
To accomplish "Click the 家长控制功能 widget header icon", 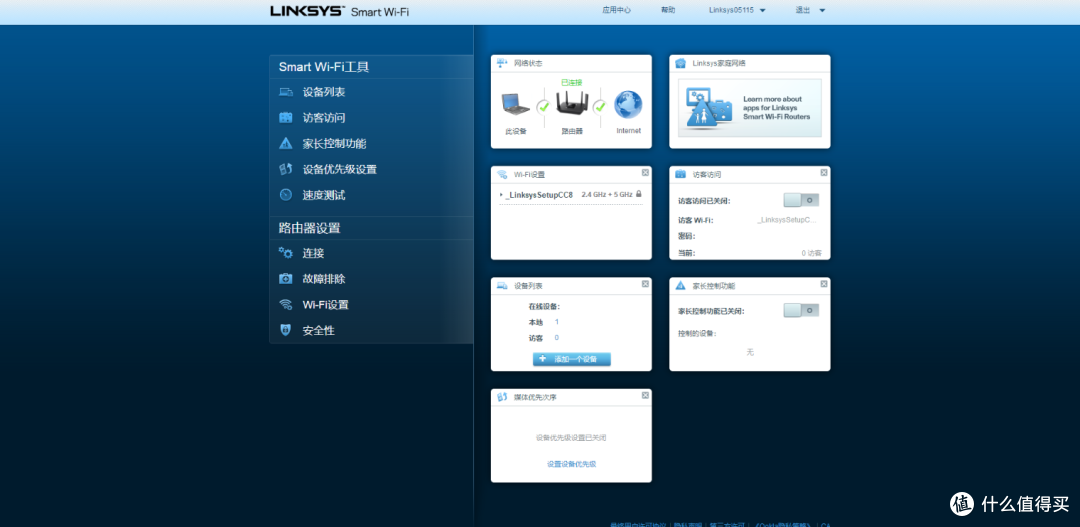I will point(681,285).
